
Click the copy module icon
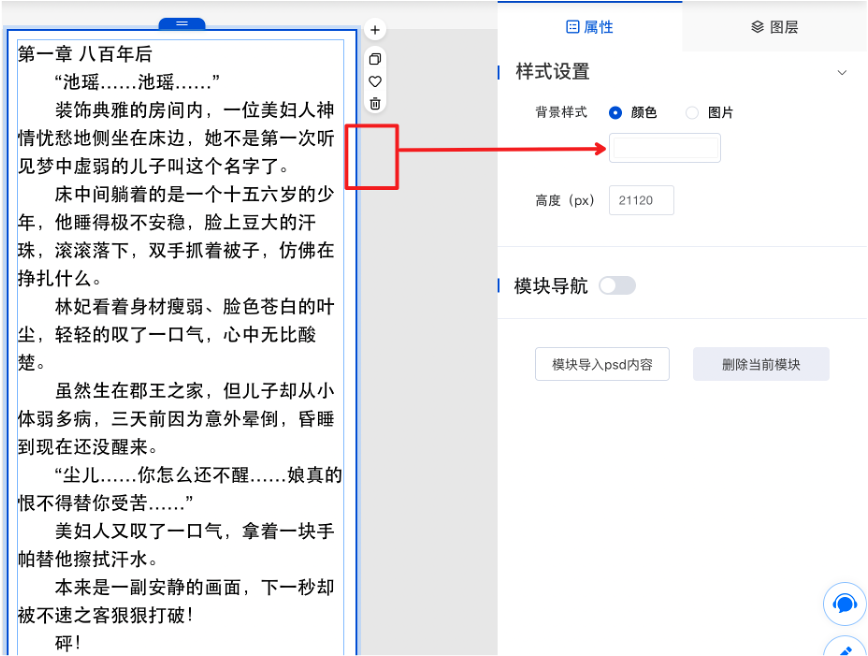pyautogui.click(x=375, y=59)
